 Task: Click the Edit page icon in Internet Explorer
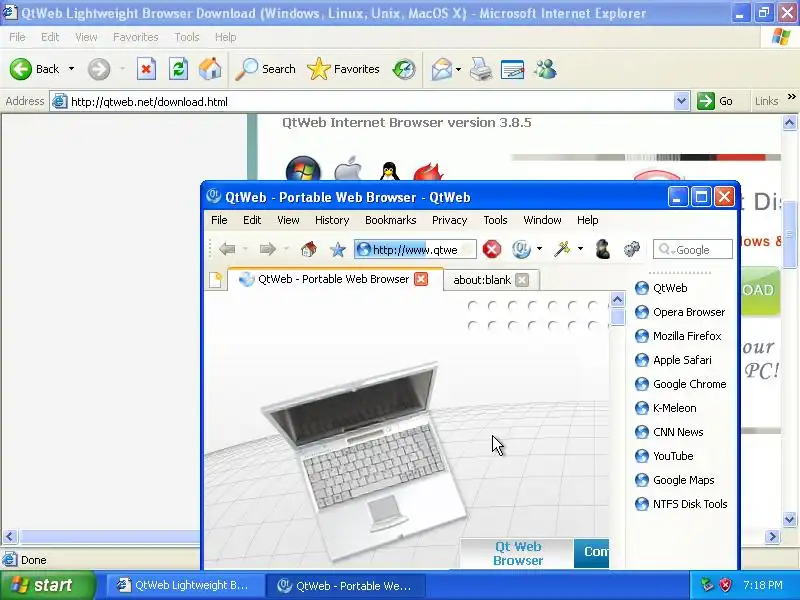click(512, 69)
